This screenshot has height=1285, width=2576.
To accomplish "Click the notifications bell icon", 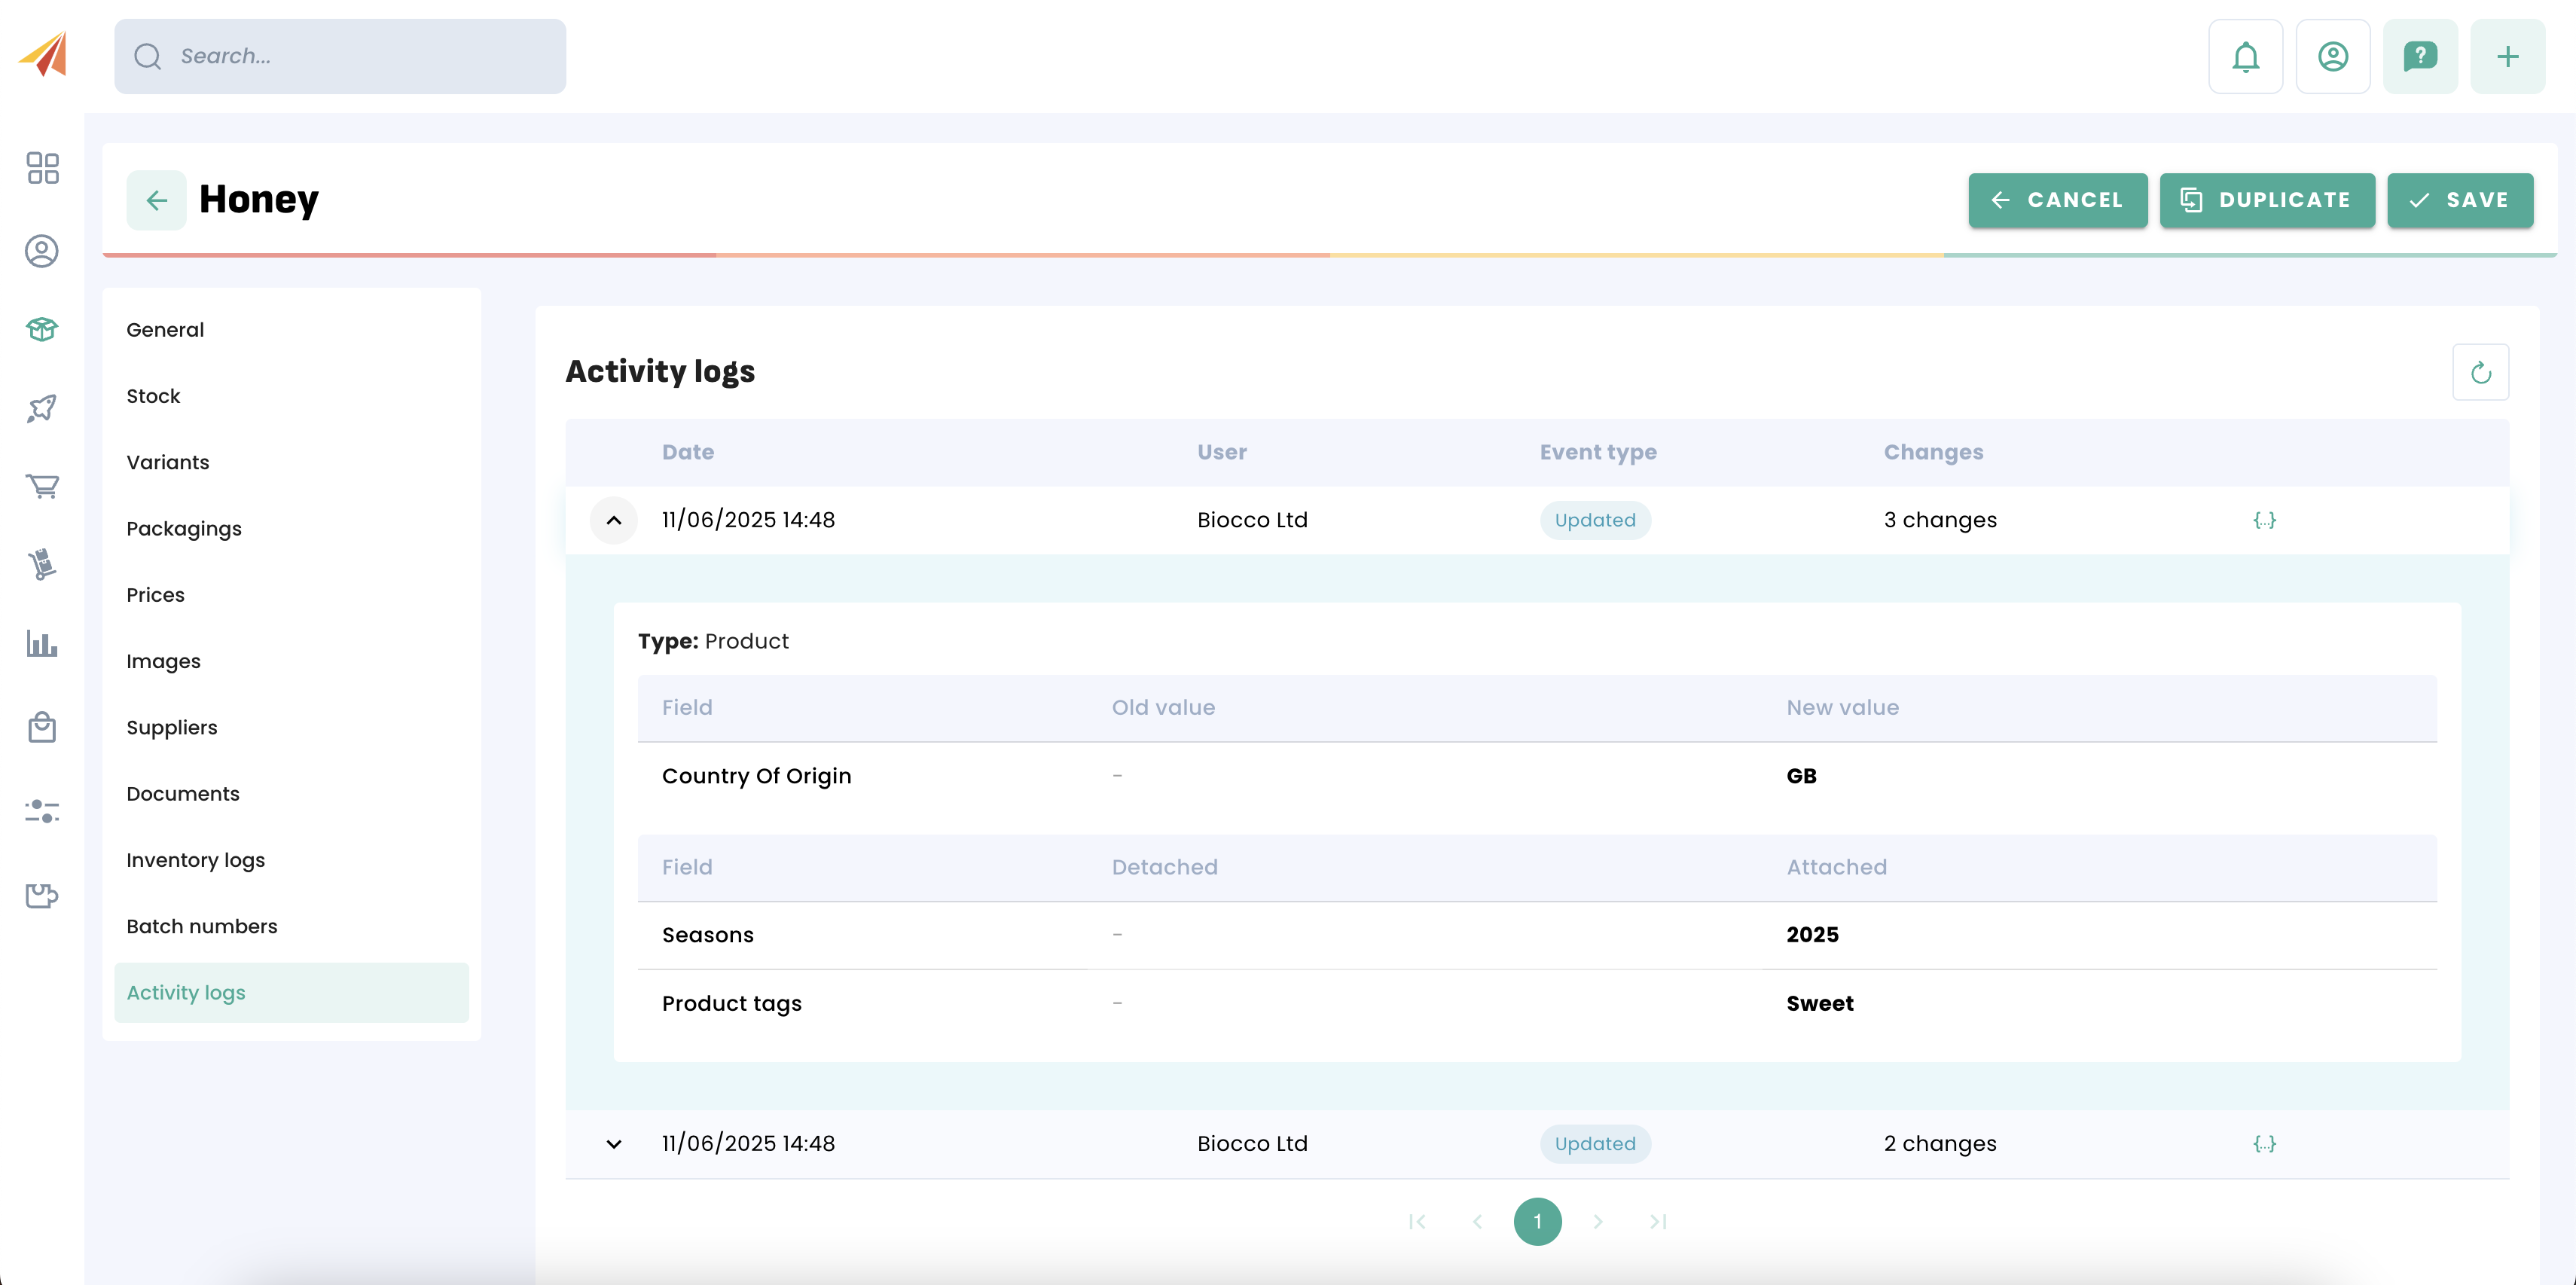I will [x=2245, y=57].
